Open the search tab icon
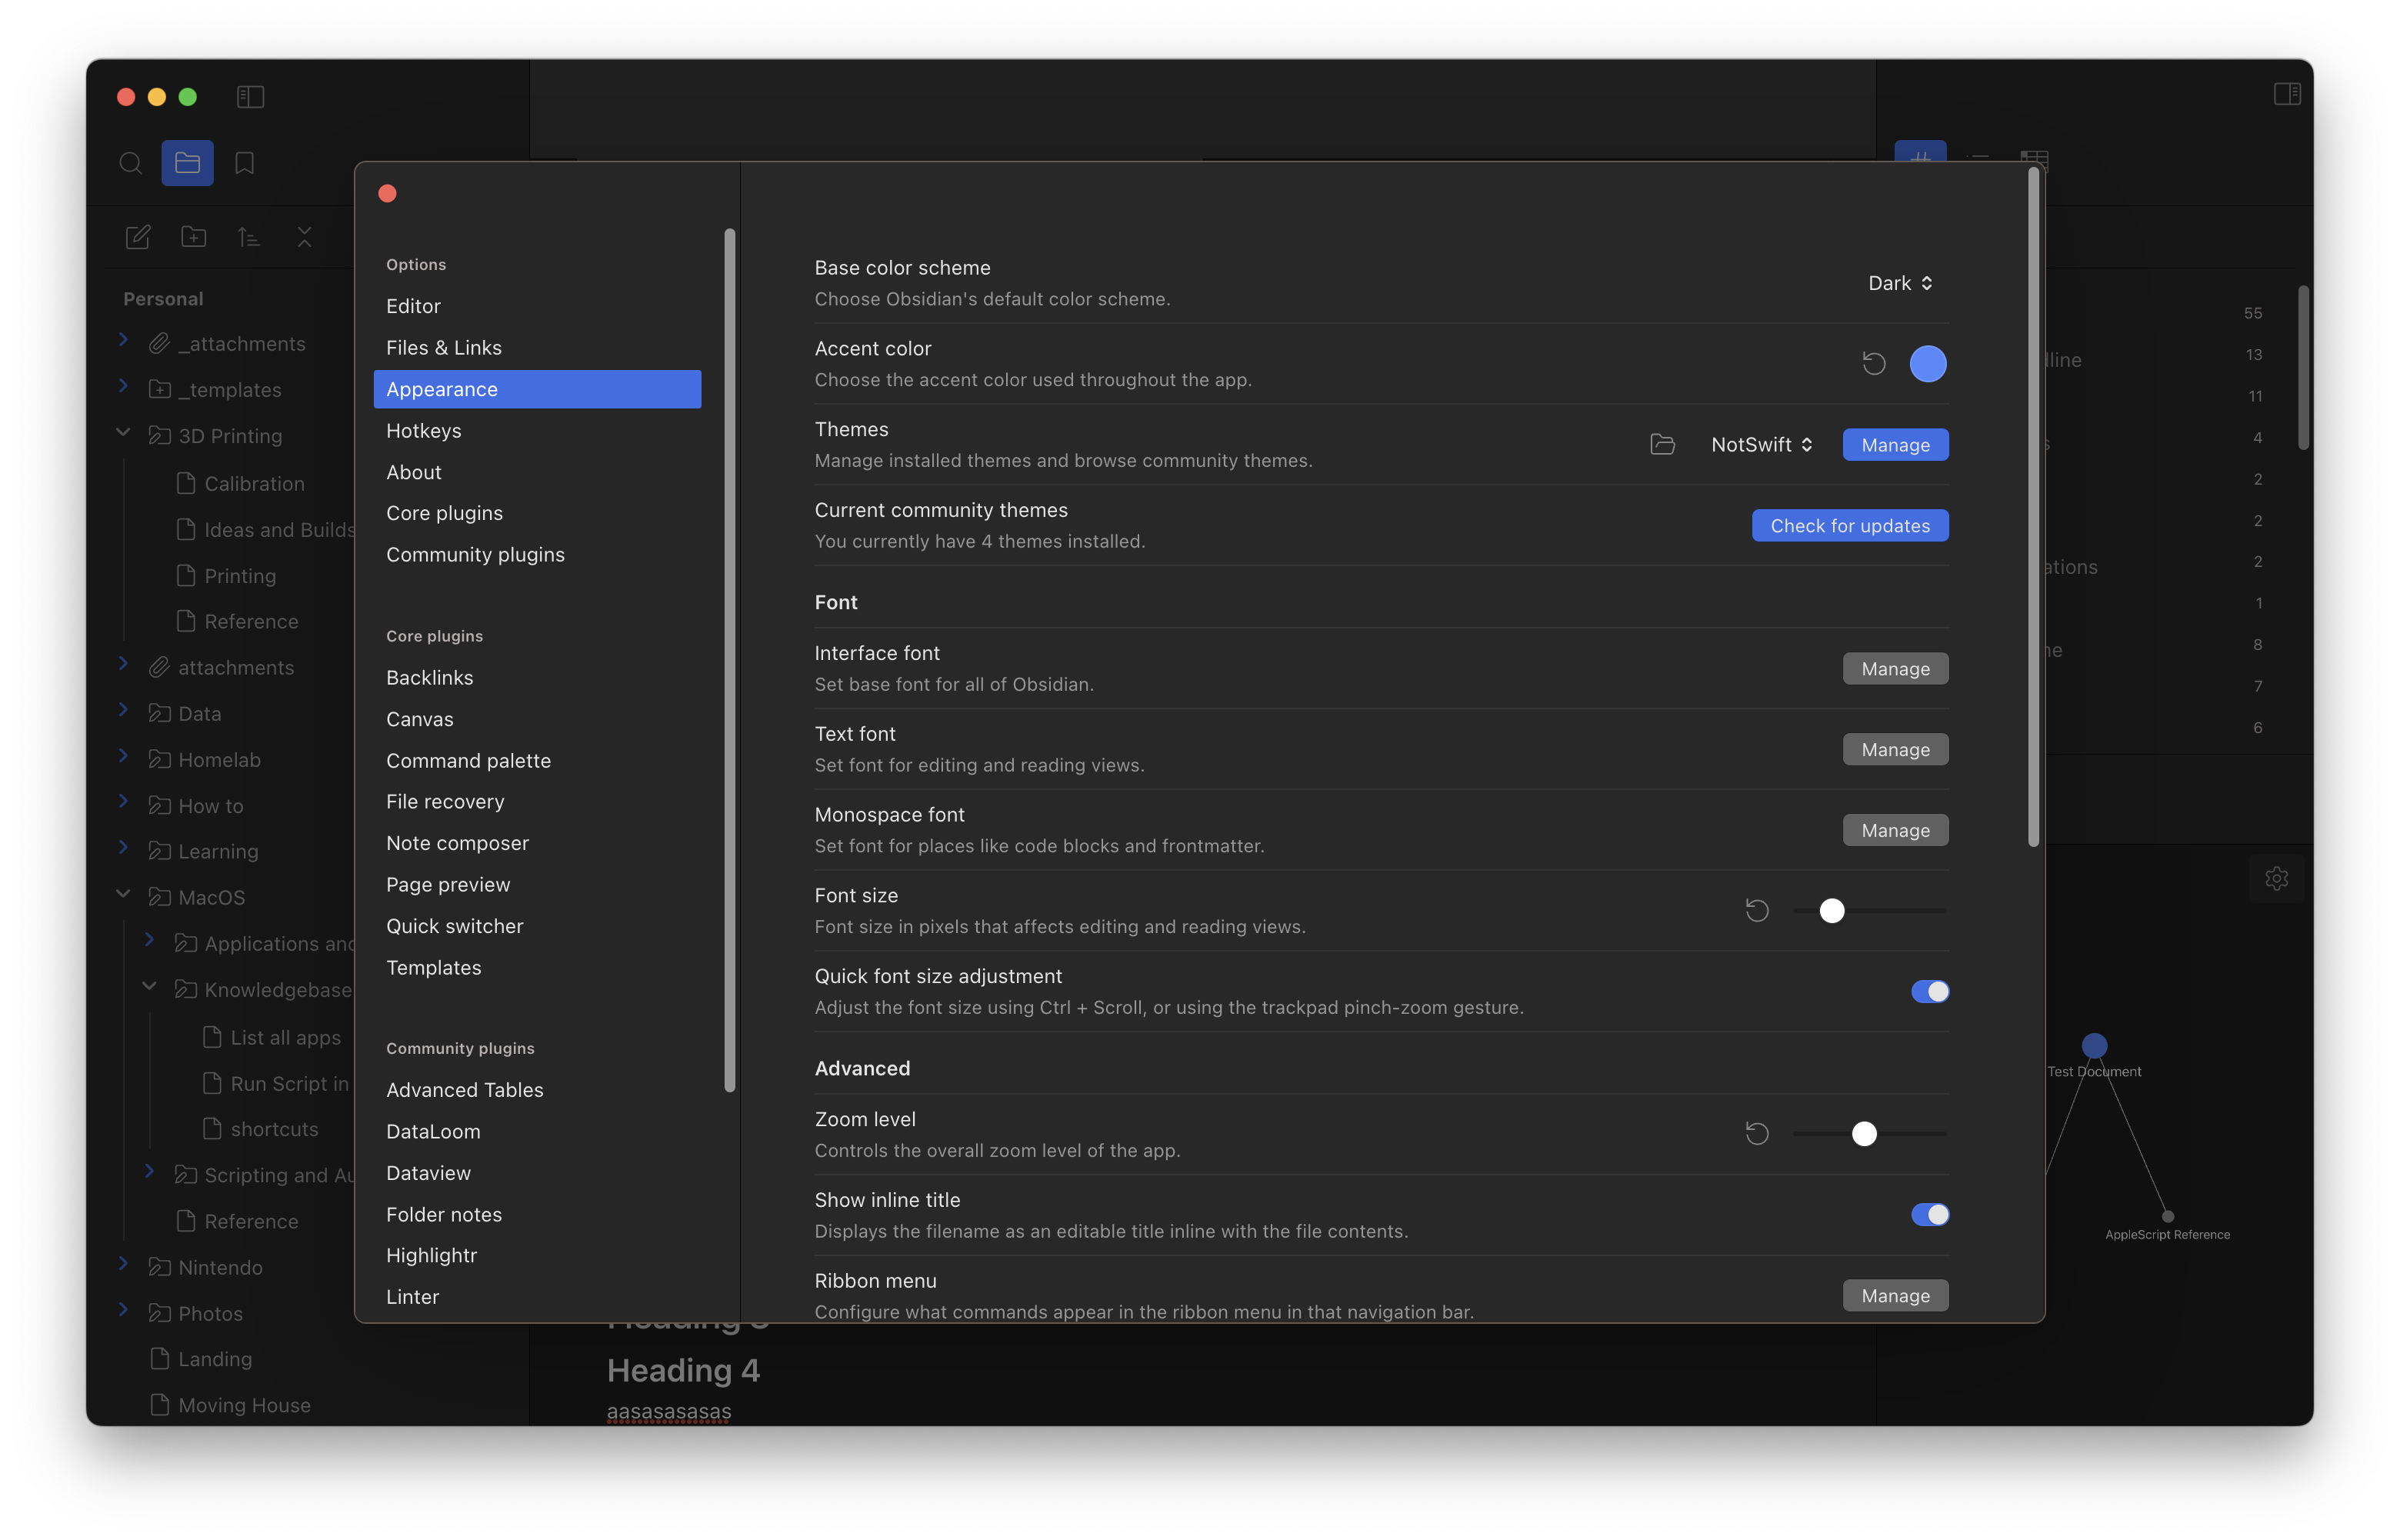The image size is (2400, 1540). tap(131, 163)
